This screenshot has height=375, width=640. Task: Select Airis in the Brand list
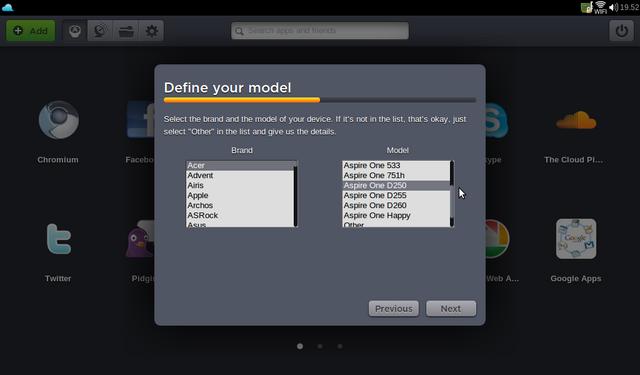pos(240,185)
